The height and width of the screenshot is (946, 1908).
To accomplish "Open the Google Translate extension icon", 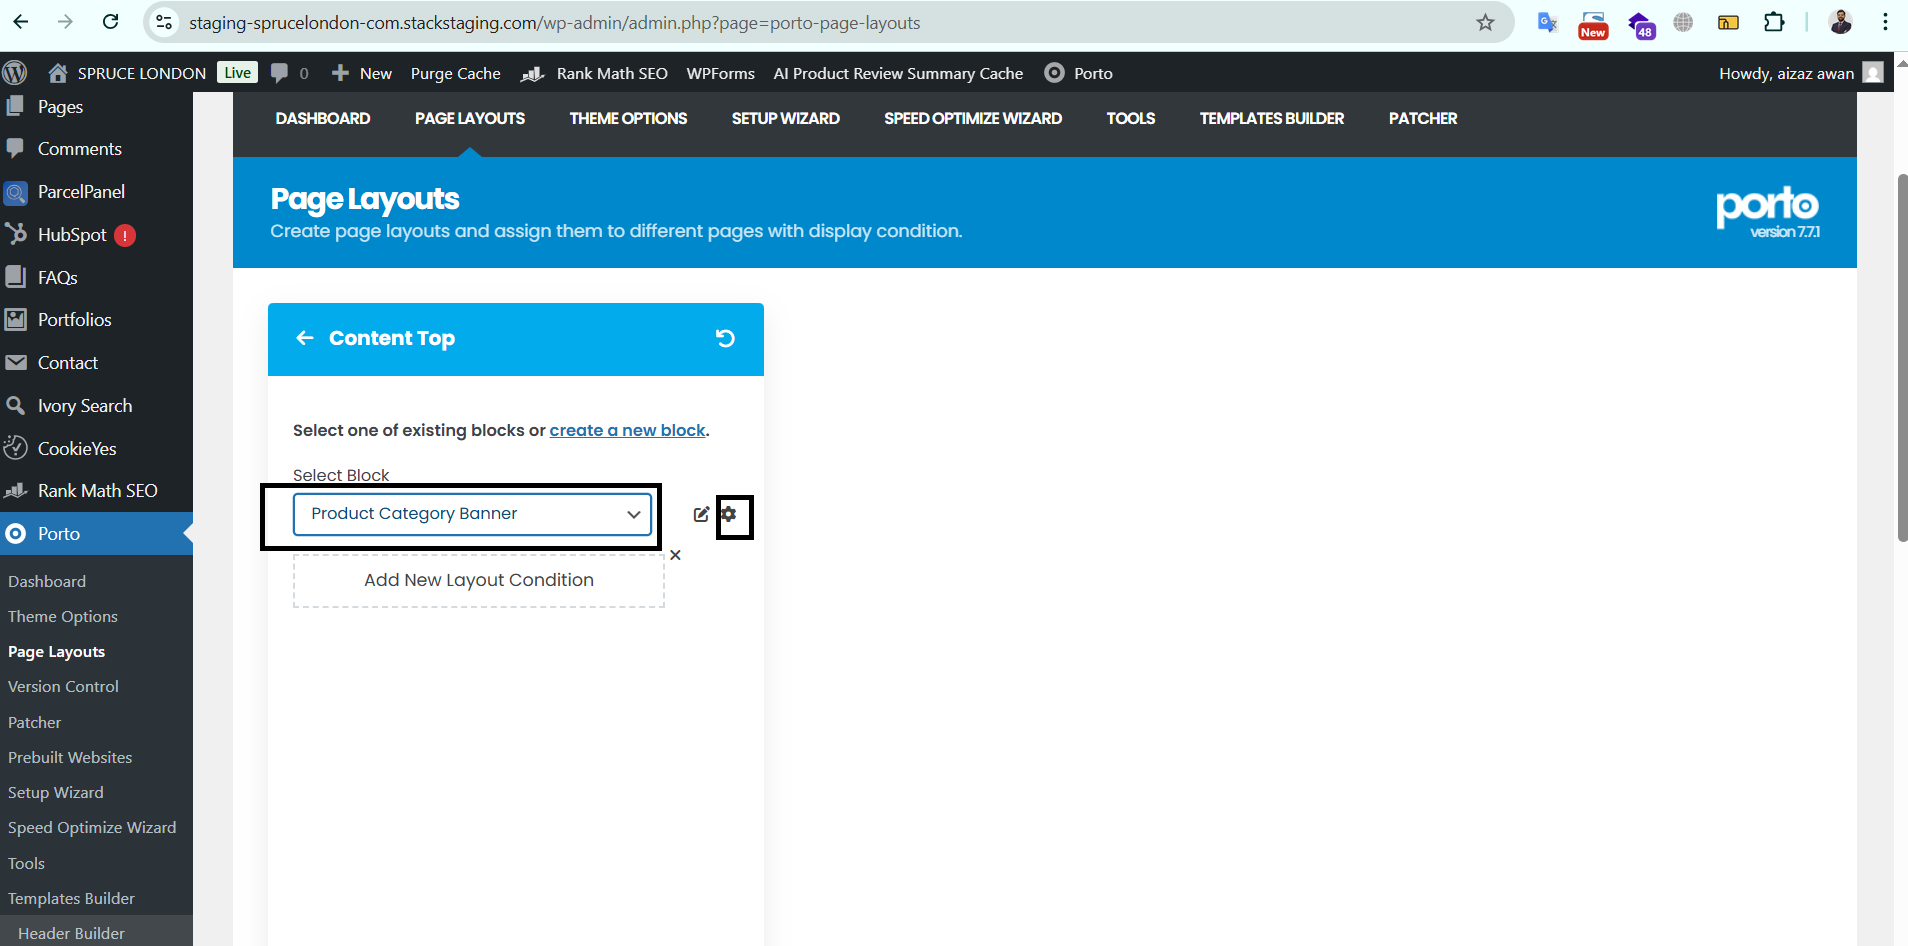I will 1547,22.
